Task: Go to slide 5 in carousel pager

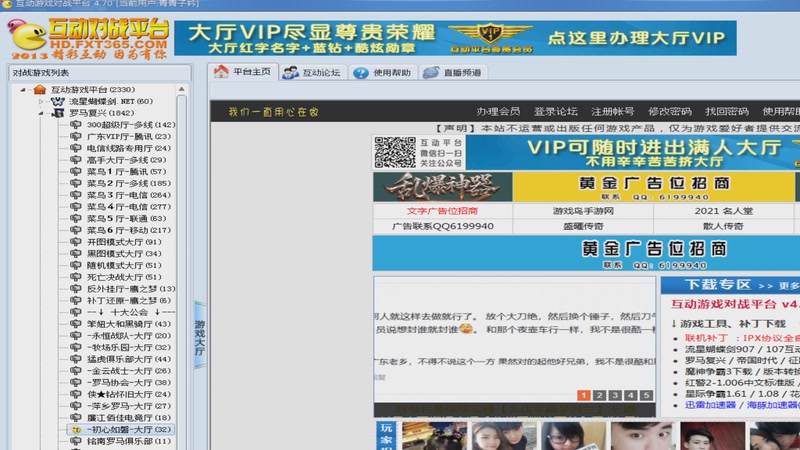Action: pyautogui.click(x=646, y=395)
